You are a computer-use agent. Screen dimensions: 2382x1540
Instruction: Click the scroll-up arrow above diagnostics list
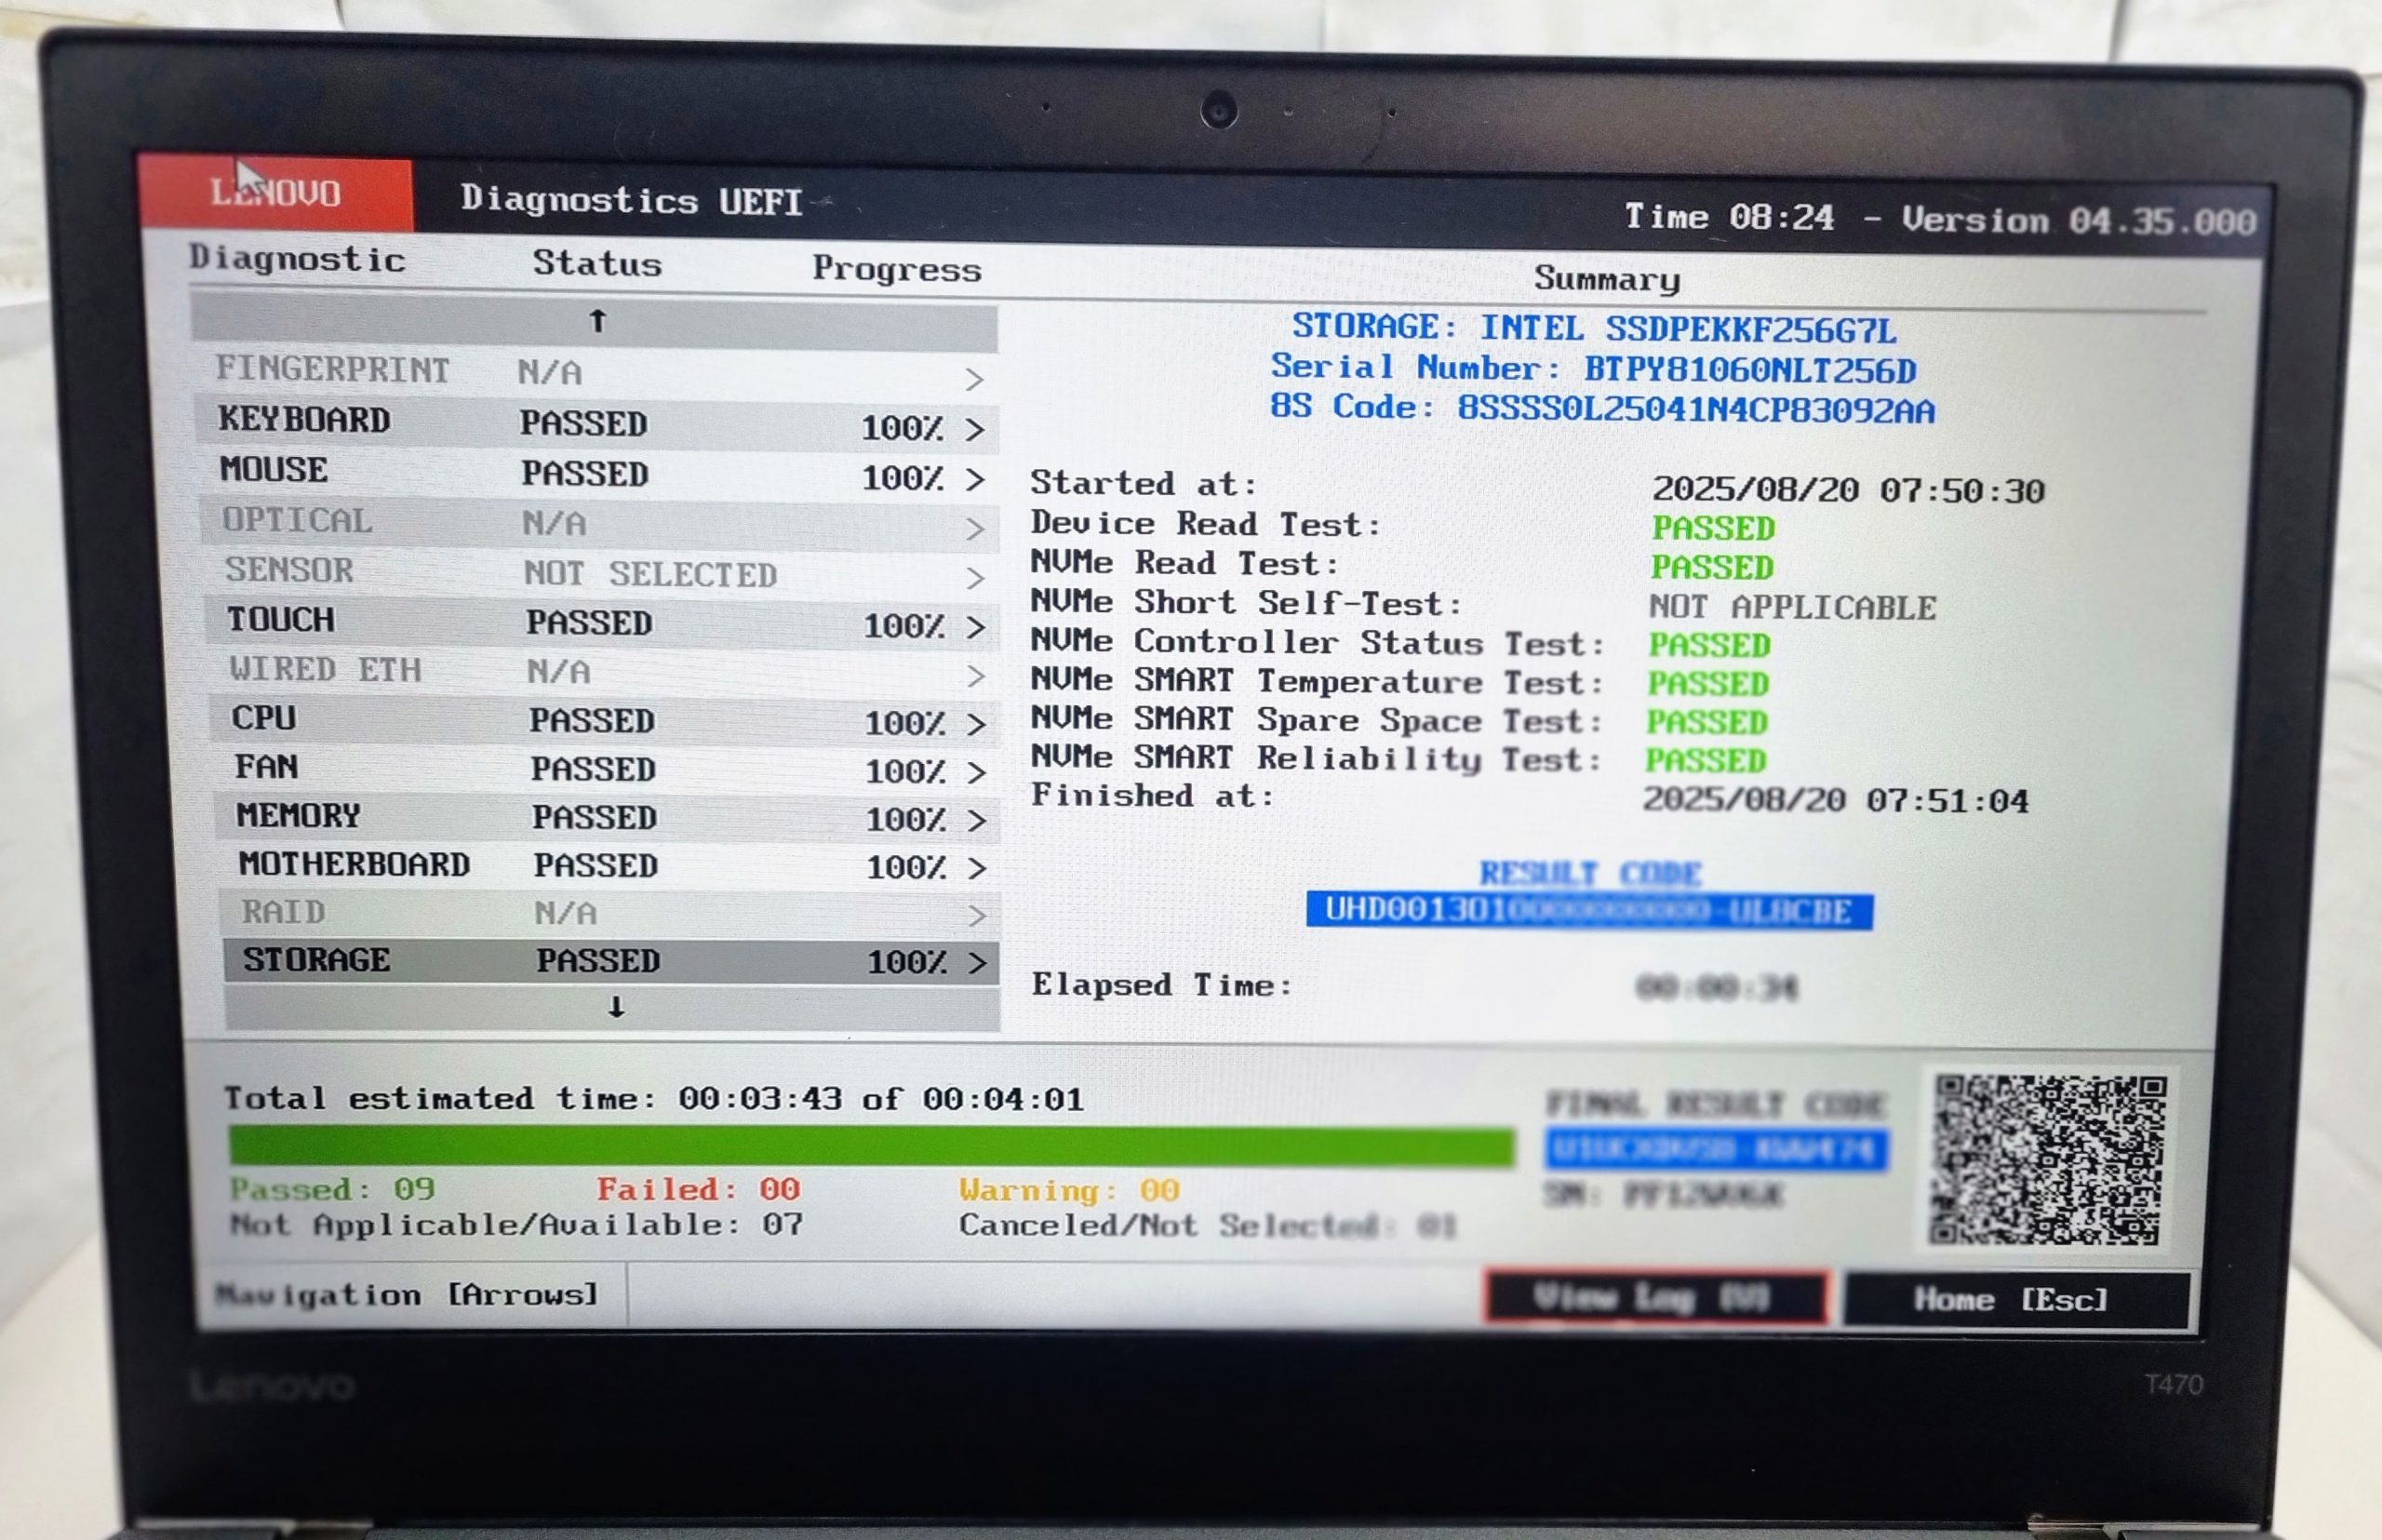(597, 321)
